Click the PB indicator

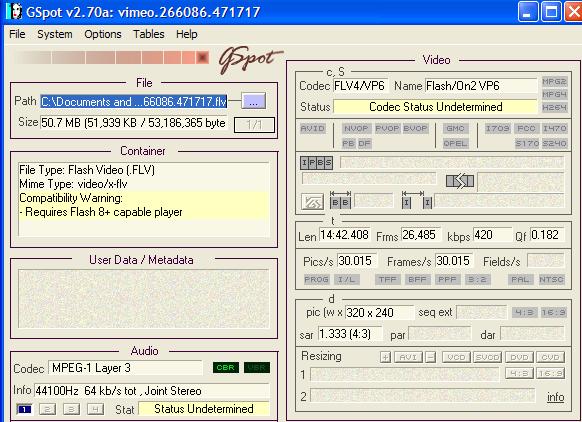[348, 143]
